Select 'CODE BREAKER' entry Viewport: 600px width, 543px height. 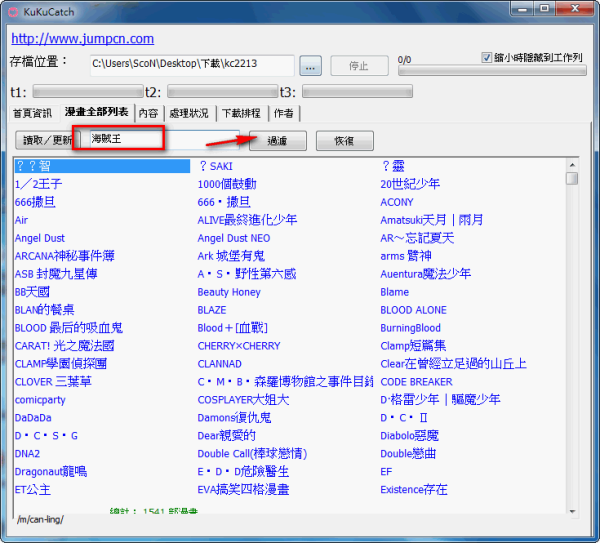(x=416, y=382)
